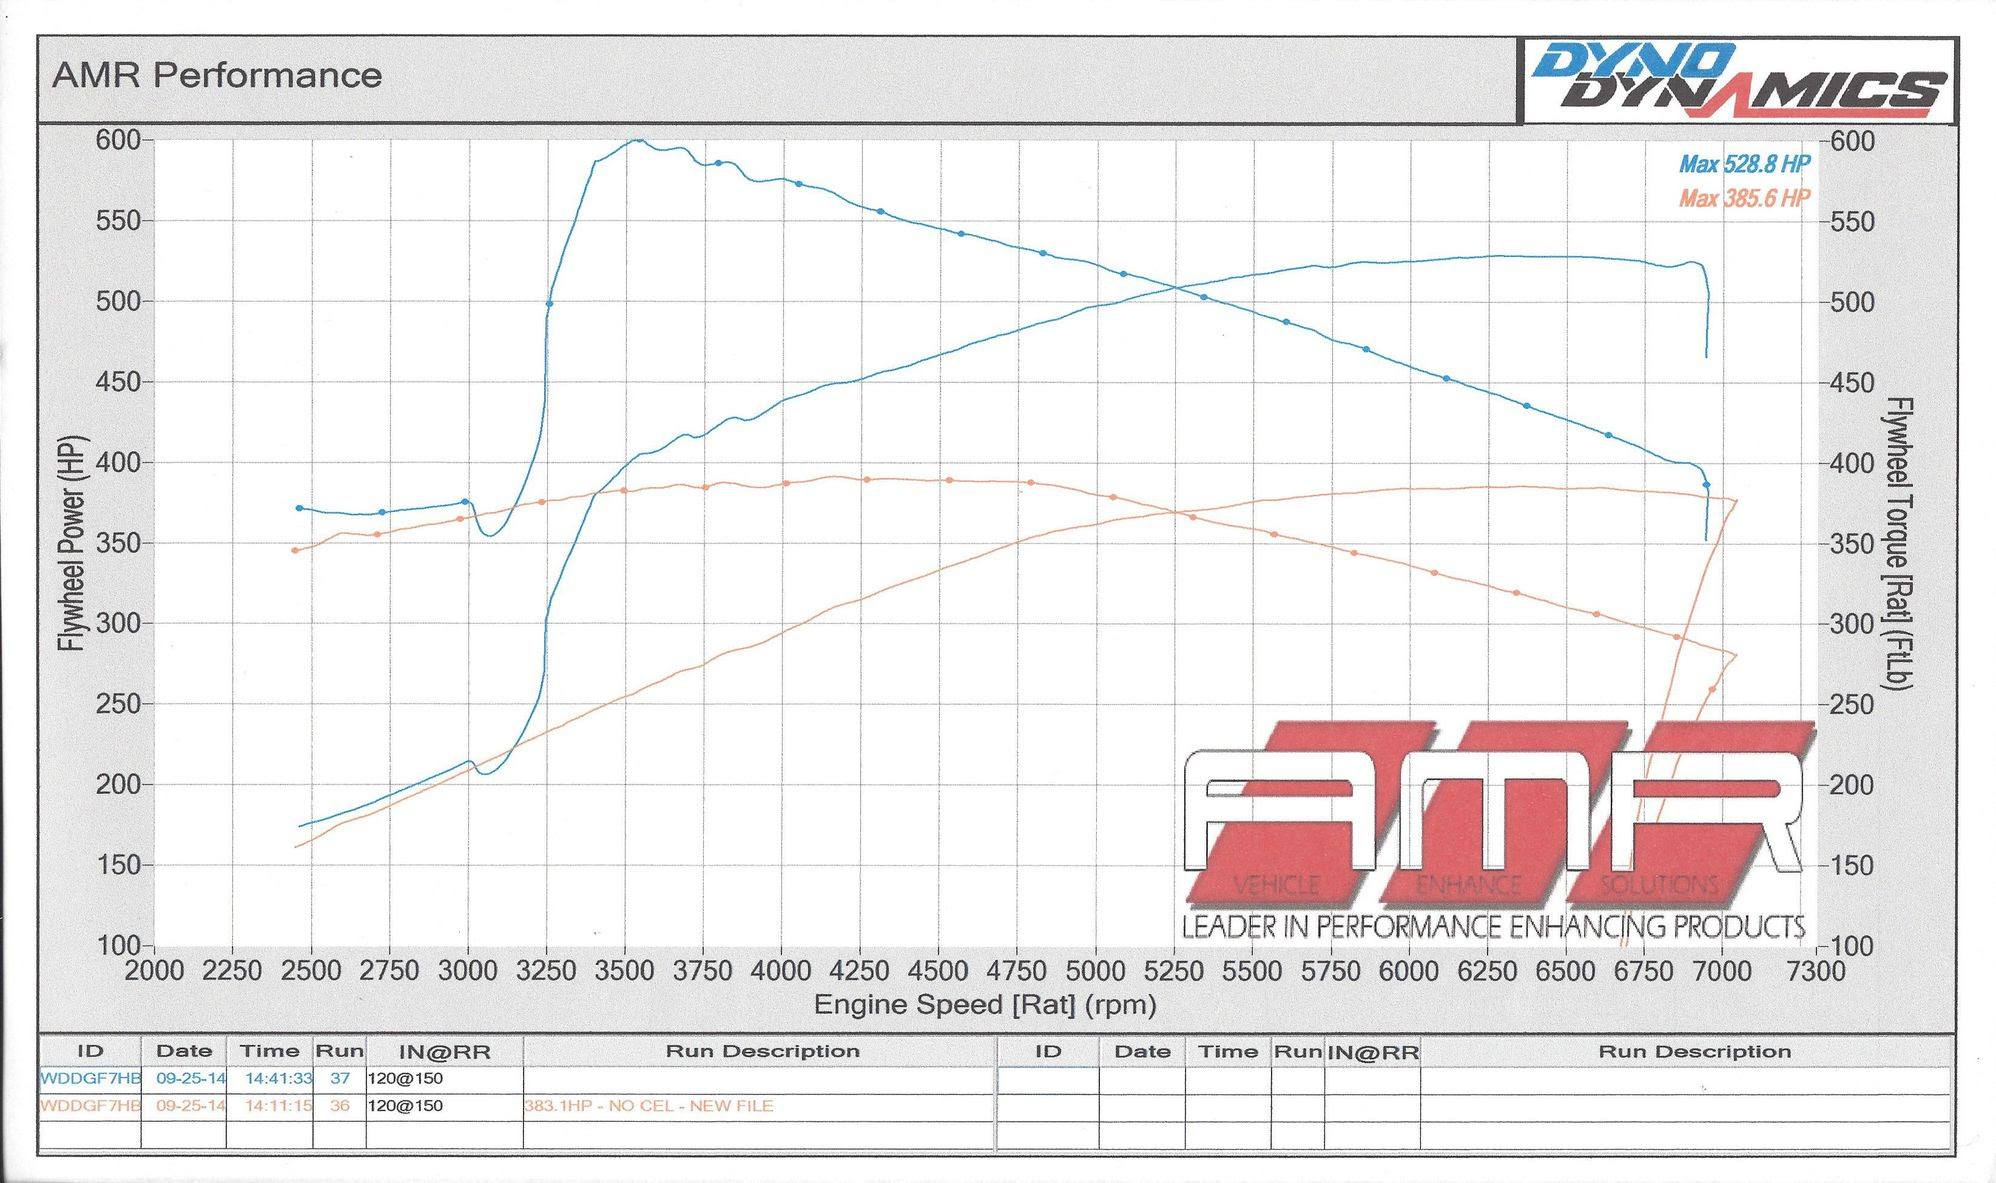The width and height of the screenshot is (1996, 1183).
Task: Click the 7300 rpm axis tick label
Action: point(1815,971)
